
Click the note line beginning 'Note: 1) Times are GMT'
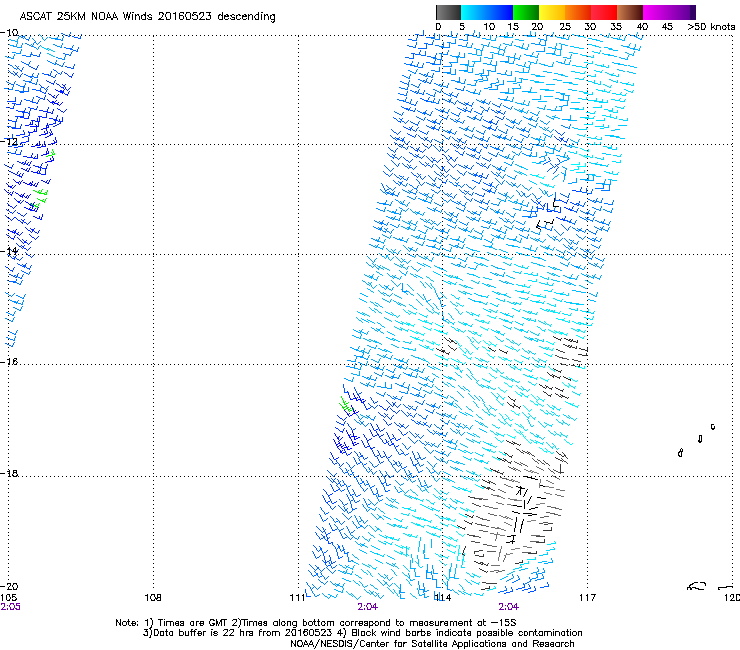coord(316,623)
